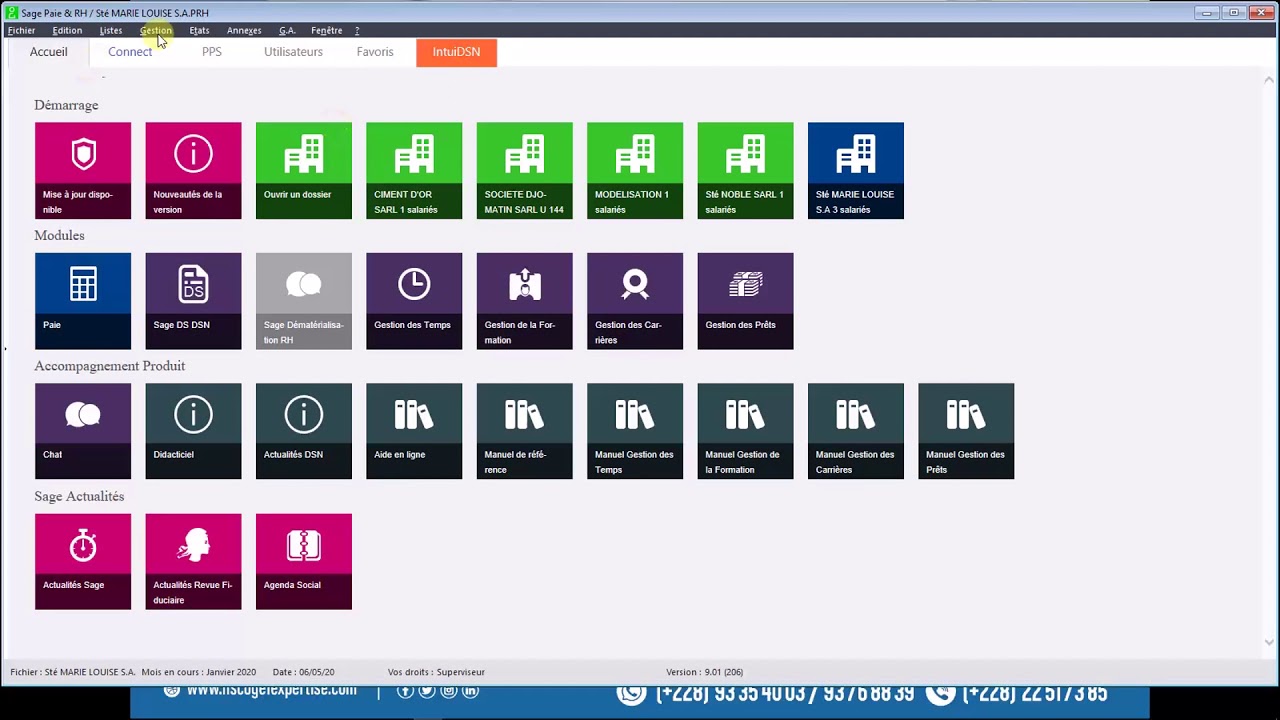Open the Didacticiel tile
The height and width of the screenshot is (720, 1280).
coord(193,431)
